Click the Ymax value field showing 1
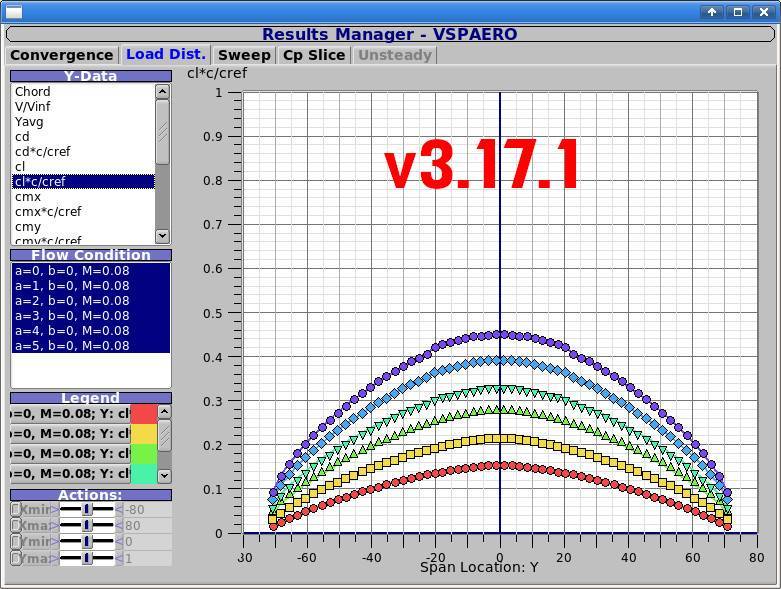 [x=147, y=558]
